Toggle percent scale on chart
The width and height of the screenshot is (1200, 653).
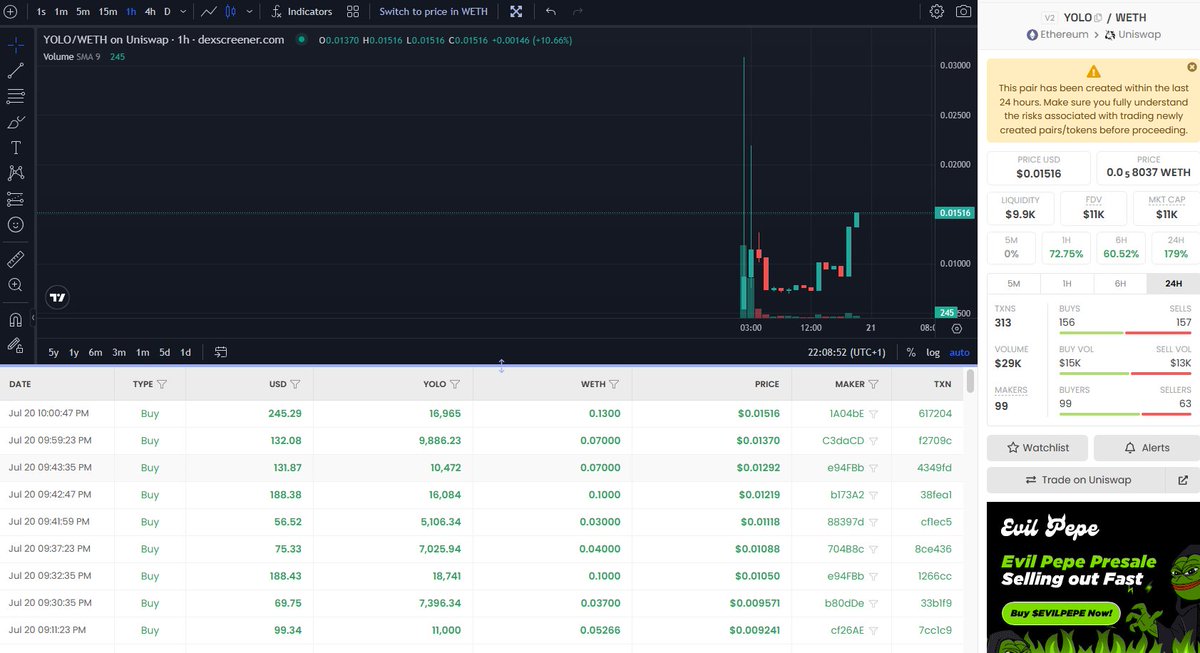911,352
